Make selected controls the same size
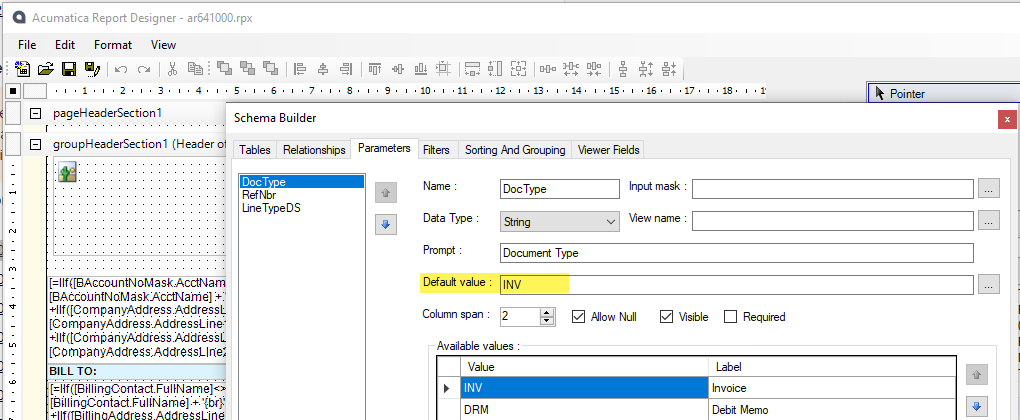Image resolution: width=1020 pixels, height=420 pixels. pyautogui.click(x=518, y=68)
